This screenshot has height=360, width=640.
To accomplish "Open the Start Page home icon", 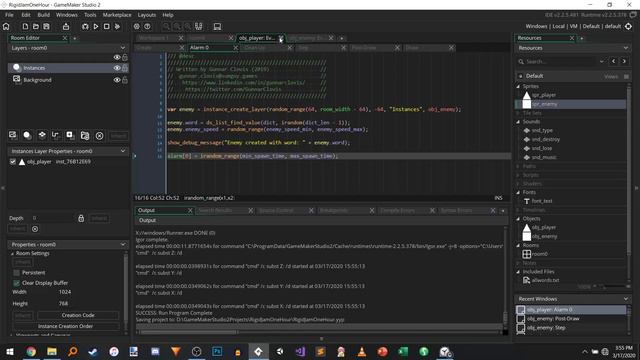I will 6,27.
